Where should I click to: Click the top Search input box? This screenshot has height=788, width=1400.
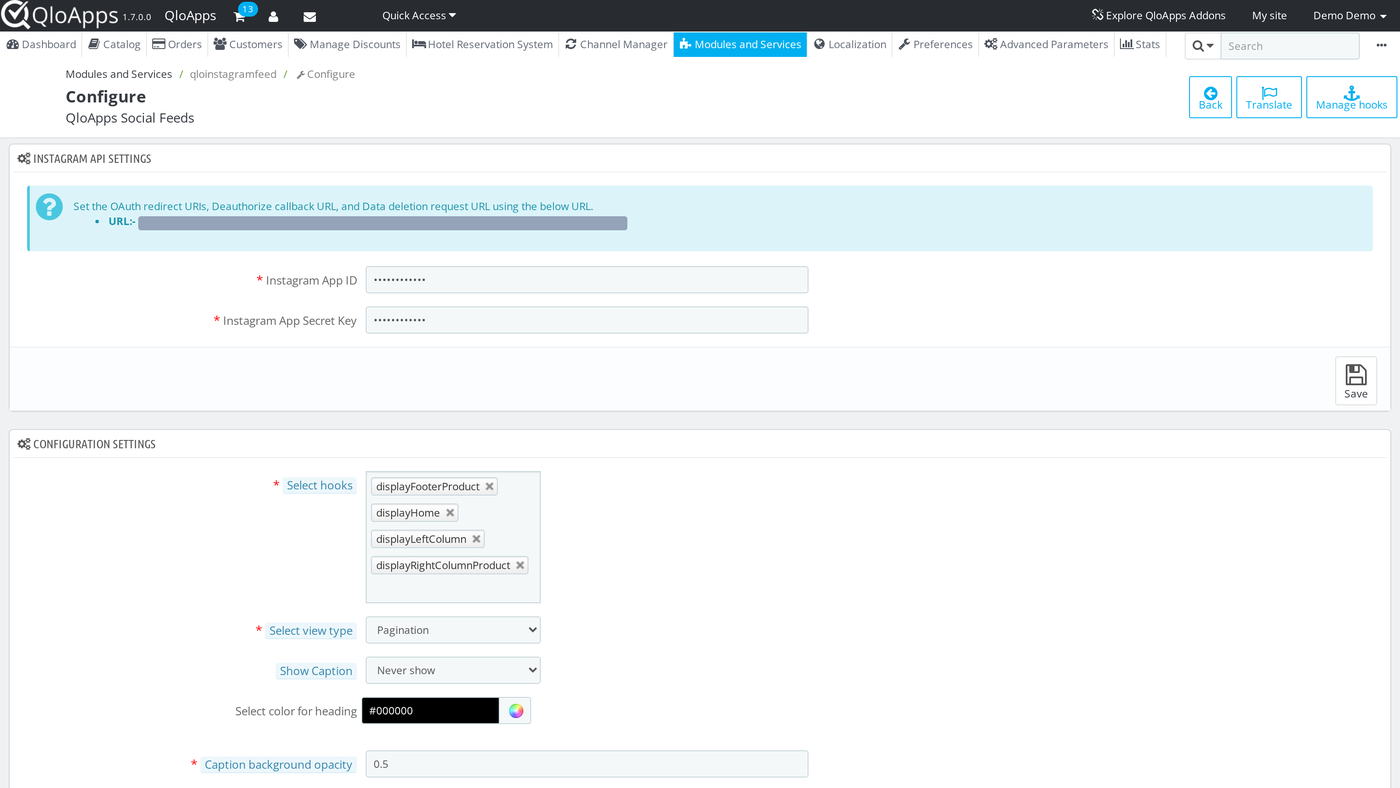pyautogui.click(x=1290, y=46)
